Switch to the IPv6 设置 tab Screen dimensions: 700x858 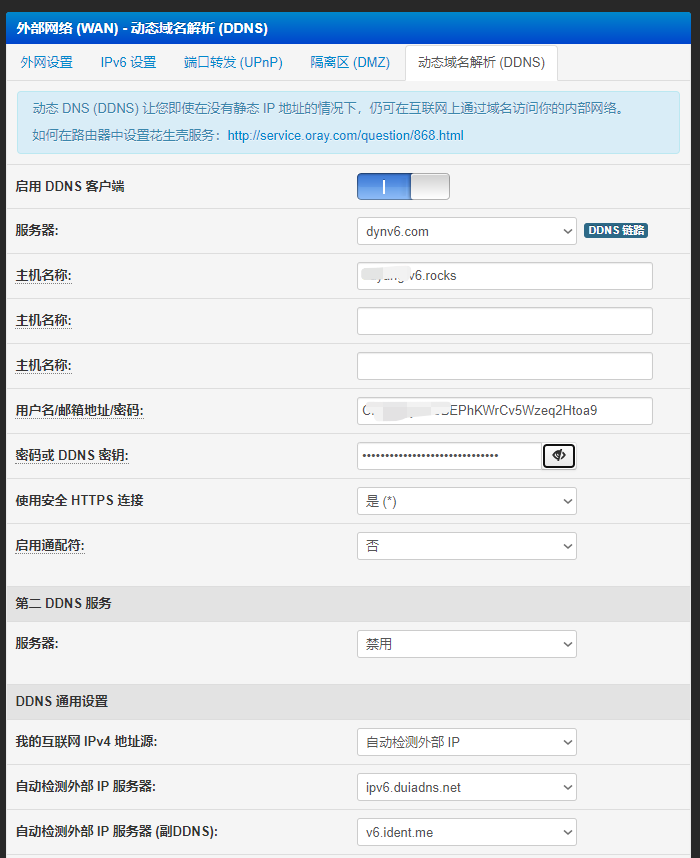click(x=128, y=61)
